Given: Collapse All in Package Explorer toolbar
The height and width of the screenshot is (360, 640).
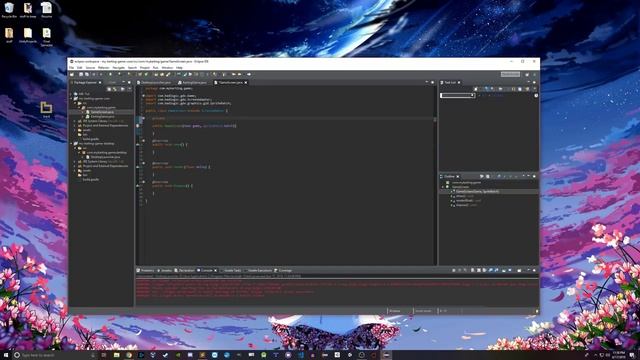Looking at the screenshot, I should [109, 89].
